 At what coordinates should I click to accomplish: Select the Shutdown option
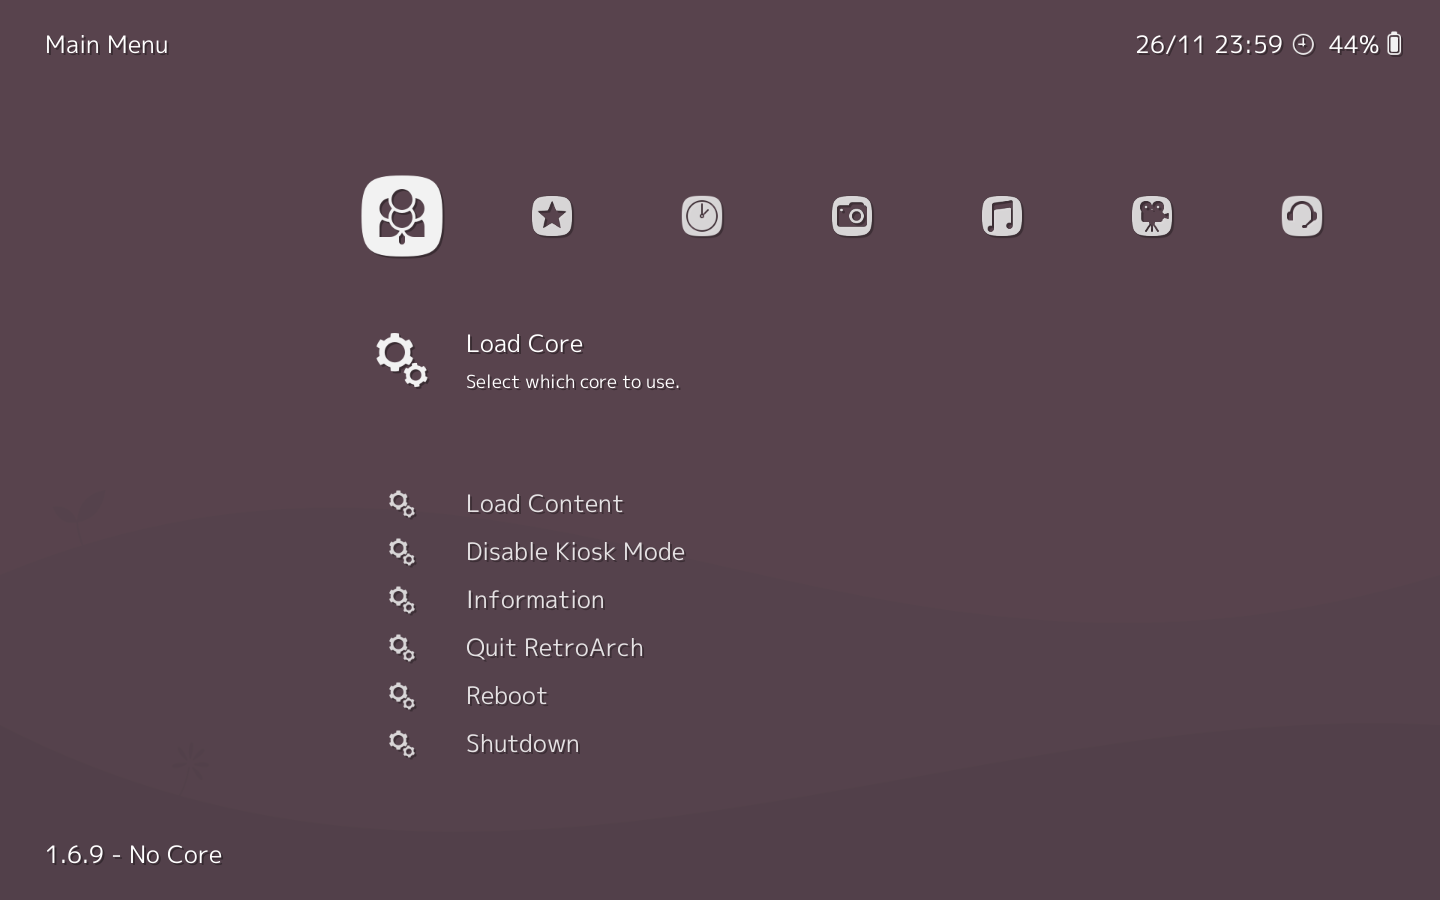coord(522,743)
